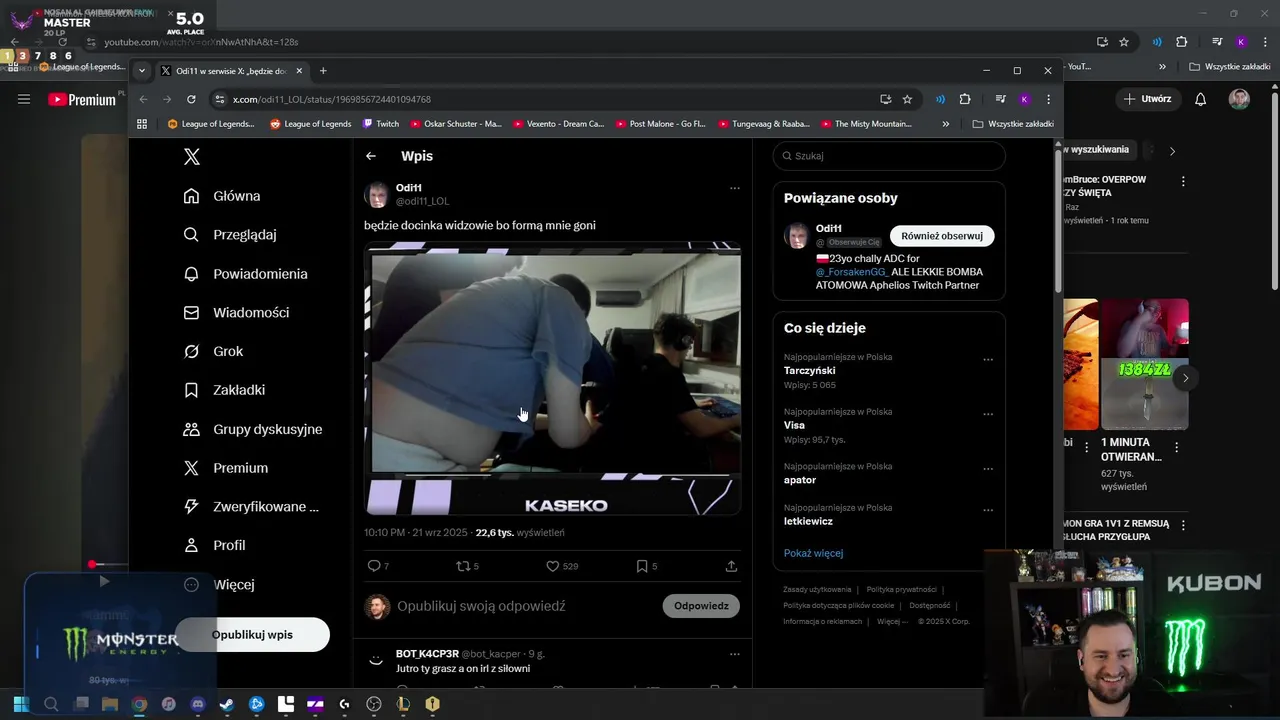Open more options for Visa trend
Screen dimensions: 1280x720
click(x=988, y=414)
